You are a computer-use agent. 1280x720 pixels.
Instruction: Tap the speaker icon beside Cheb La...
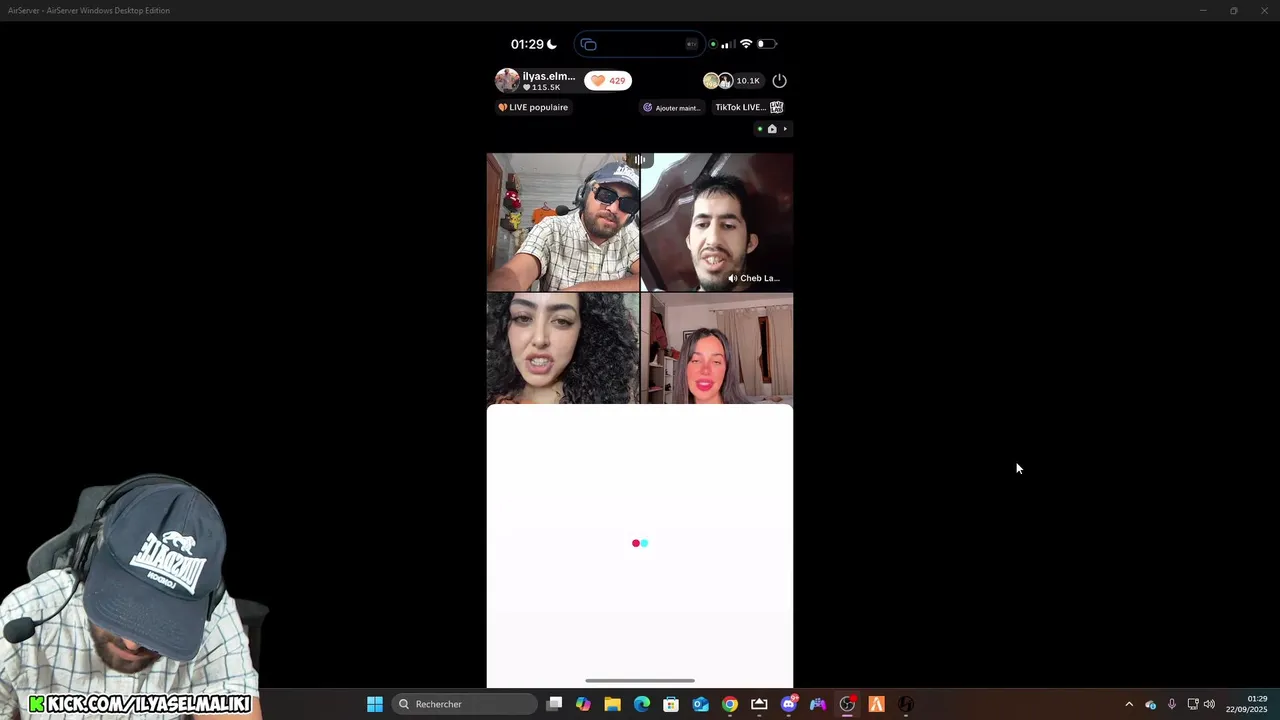tap(733, 278)
